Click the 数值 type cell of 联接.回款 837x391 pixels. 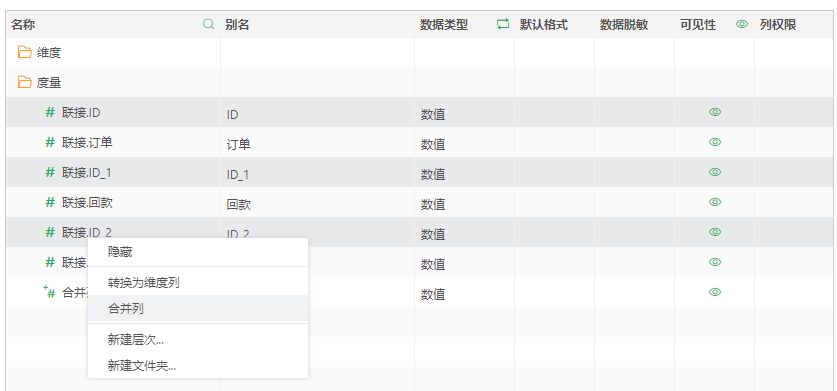433,205
